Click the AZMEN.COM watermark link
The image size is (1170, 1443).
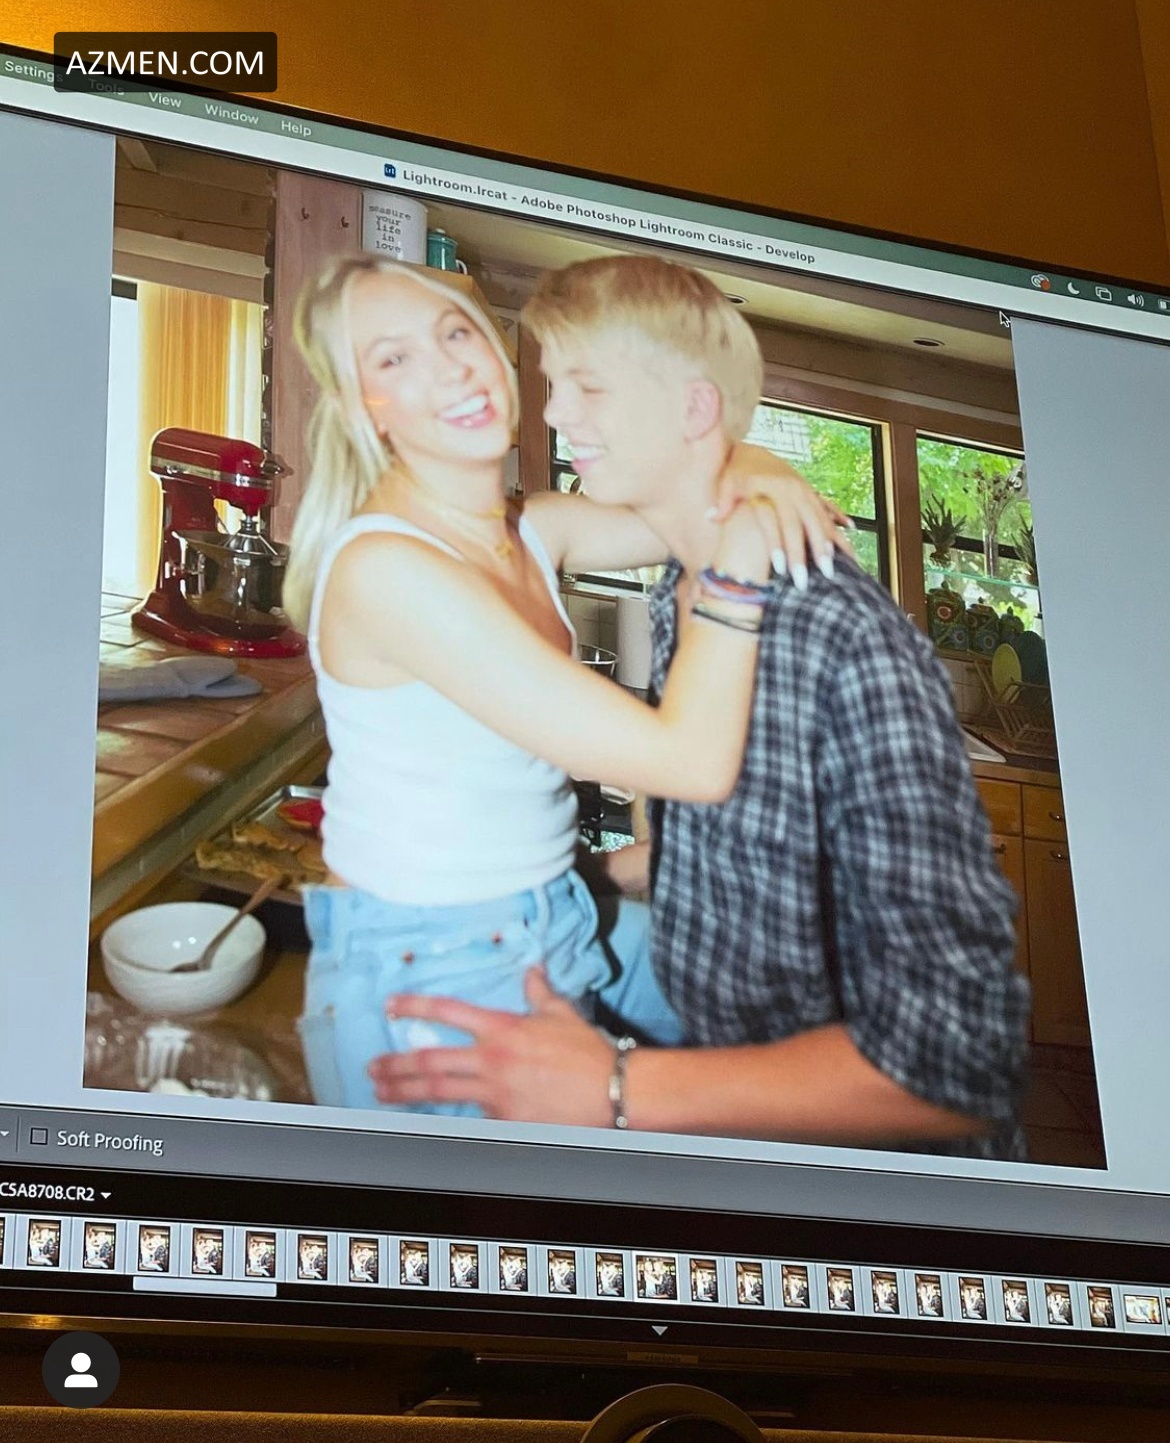click(x=165, y=62)
